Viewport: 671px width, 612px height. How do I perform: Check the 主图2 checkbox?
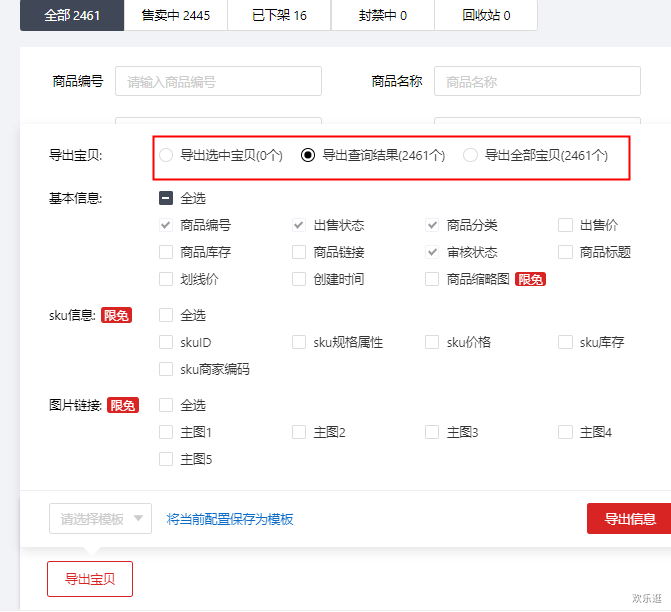tap(299, 432)
